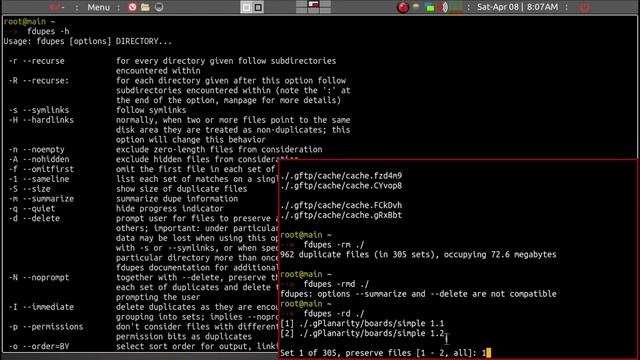640x360 pixels.
Task: Click the '-I --immediate' option text
Action: [41, 307]
